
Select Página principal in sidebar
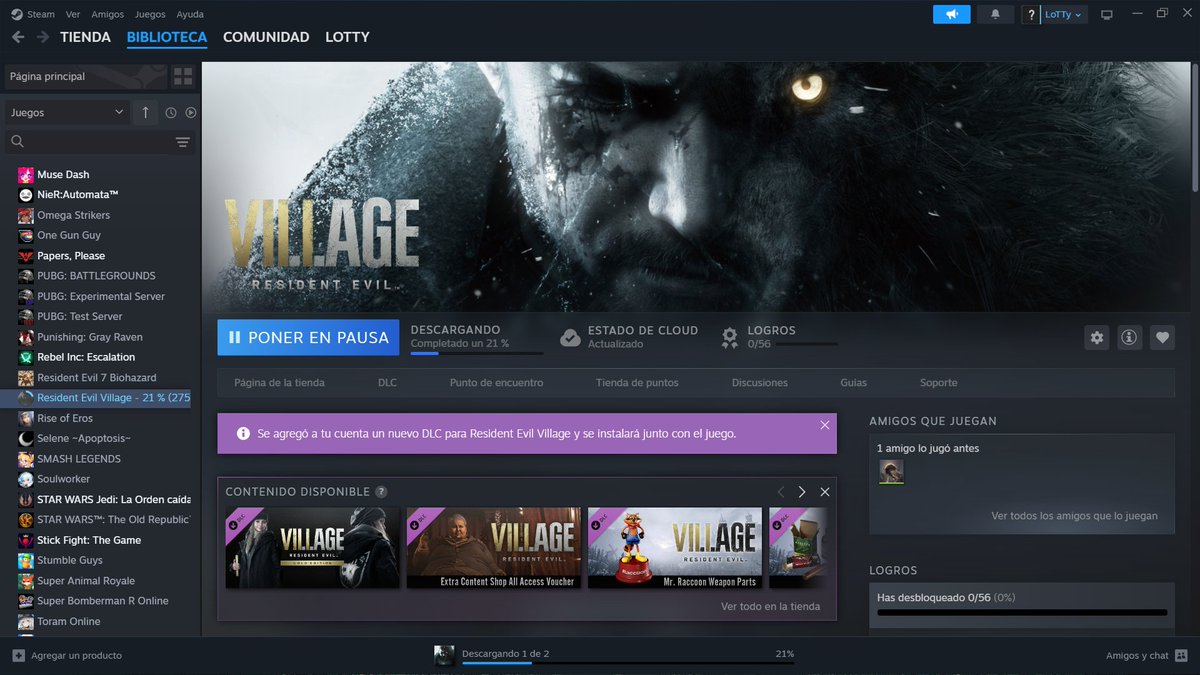click(85, 76)
